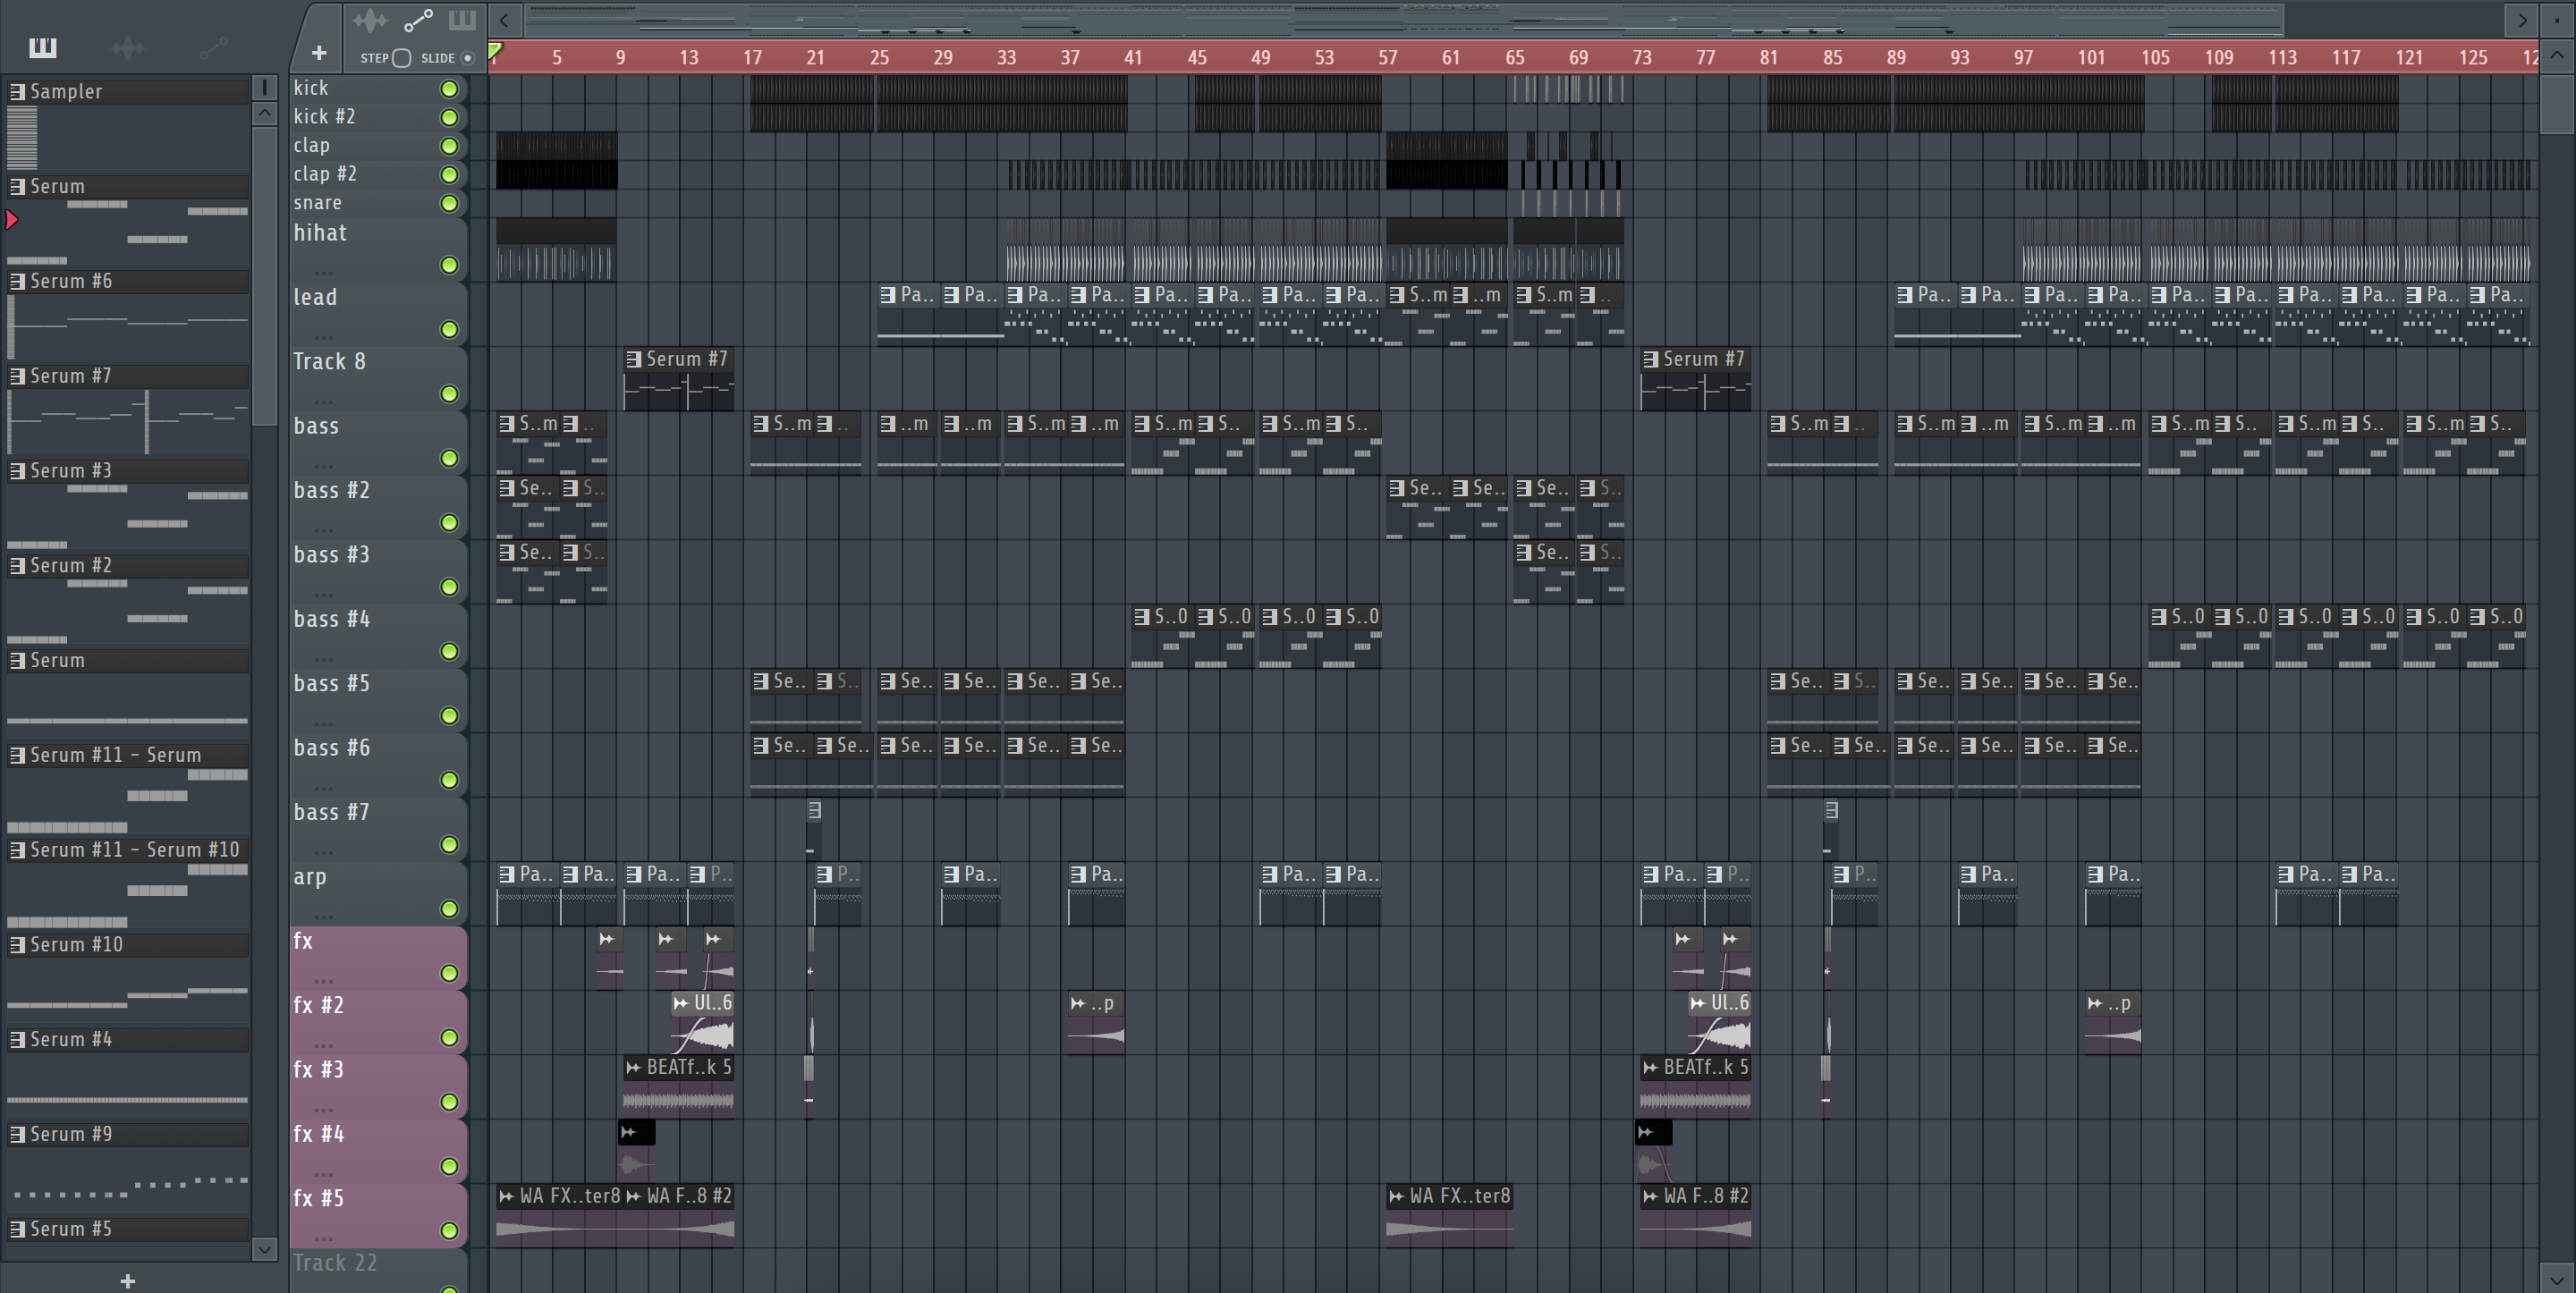
Task: Click bar 17 on the timeline ruler
Action: 752,58
